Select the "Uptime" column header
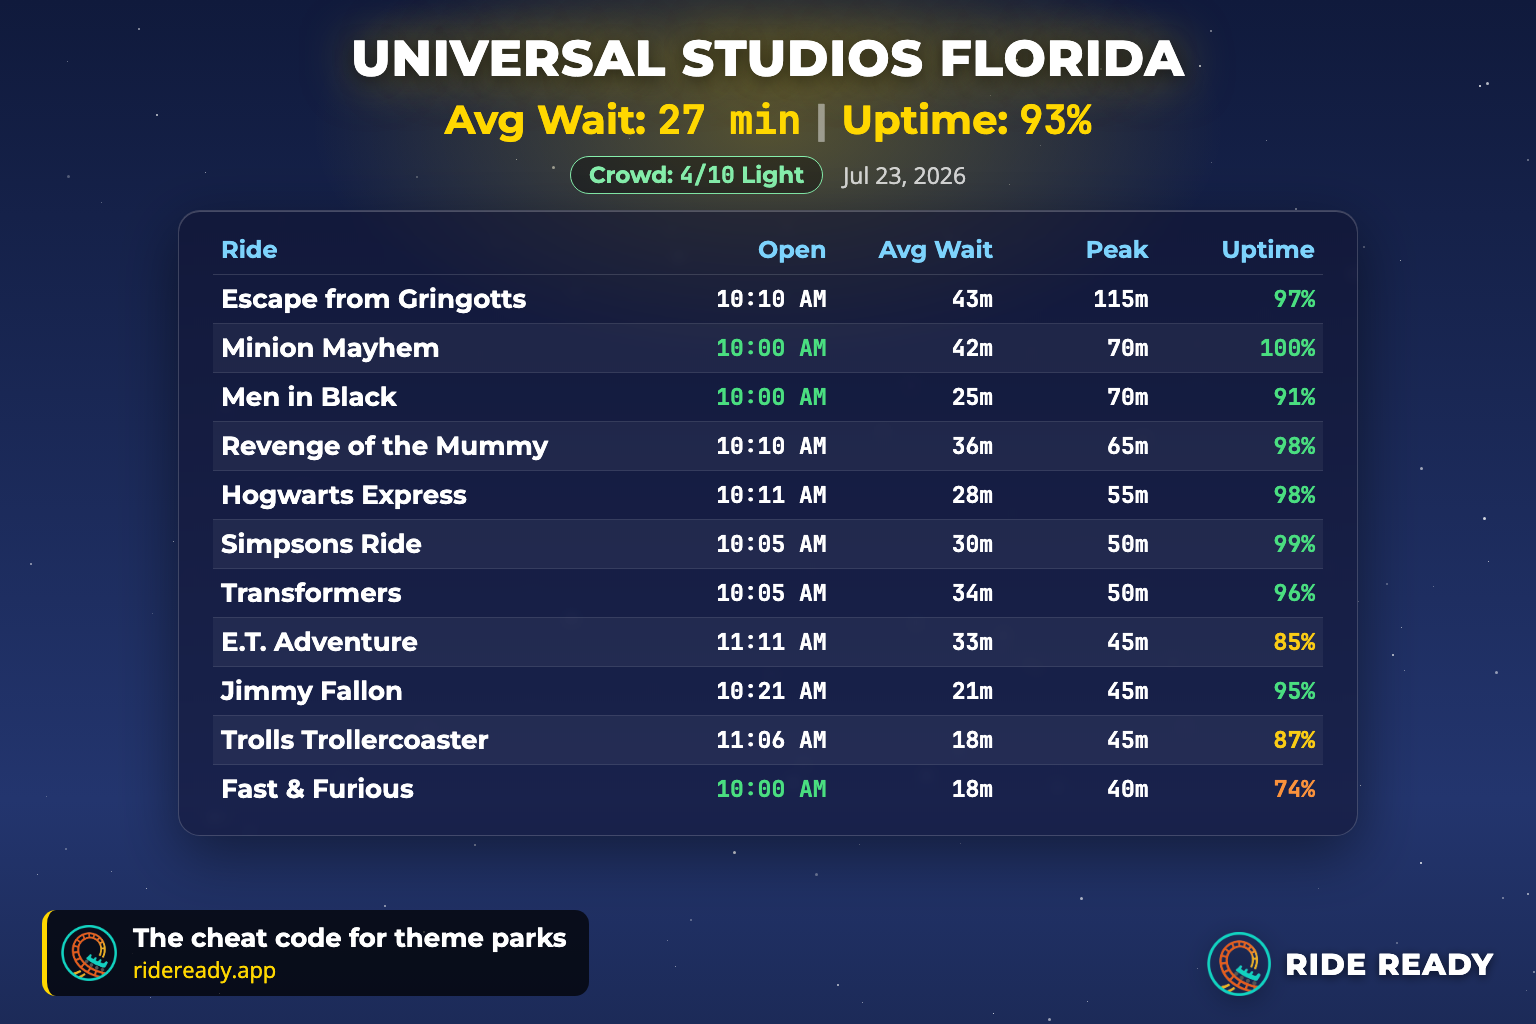1536x1024 pixels. click(1268, 250)
